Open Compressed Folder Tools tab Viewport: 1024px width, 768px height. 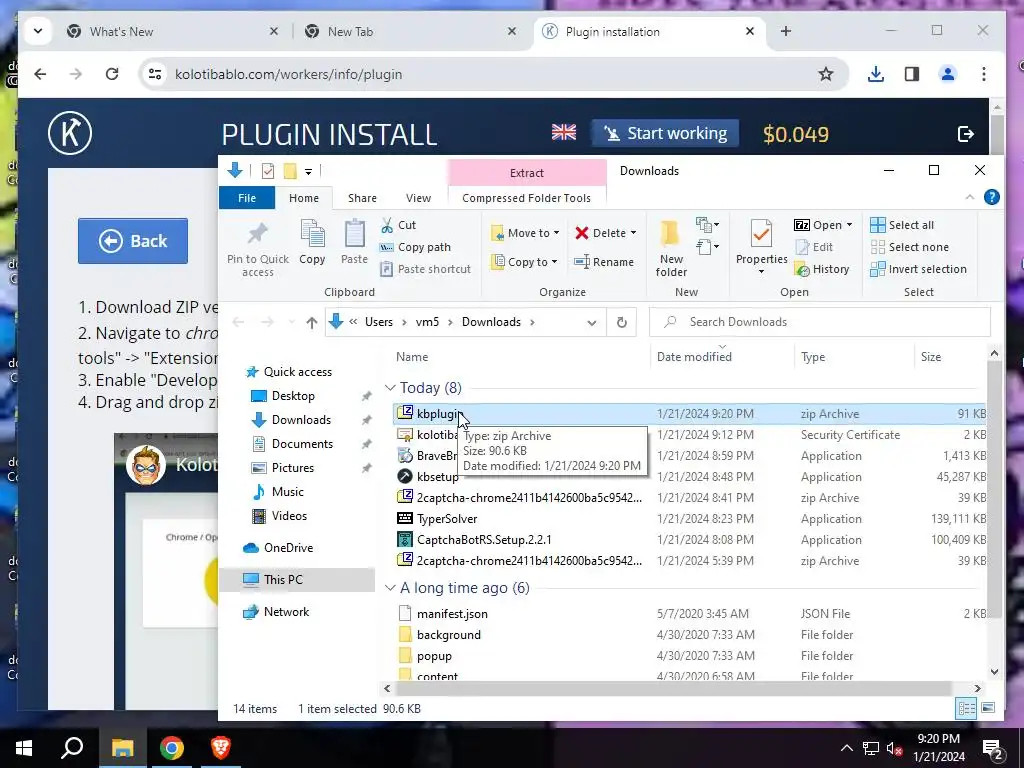click(526, 198)
